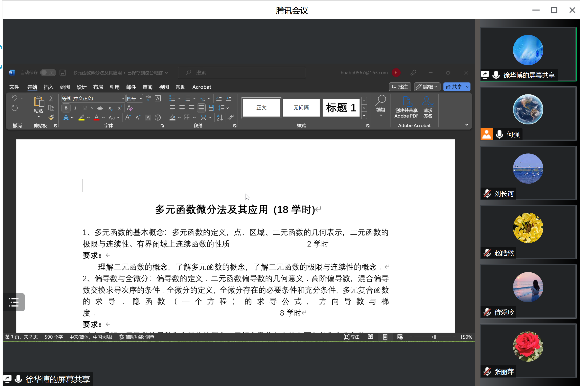The image size is (580, 386).
Task: Open the paragraph settings dialog launcher
Action: pyautogui.click(x=235, y=126)
